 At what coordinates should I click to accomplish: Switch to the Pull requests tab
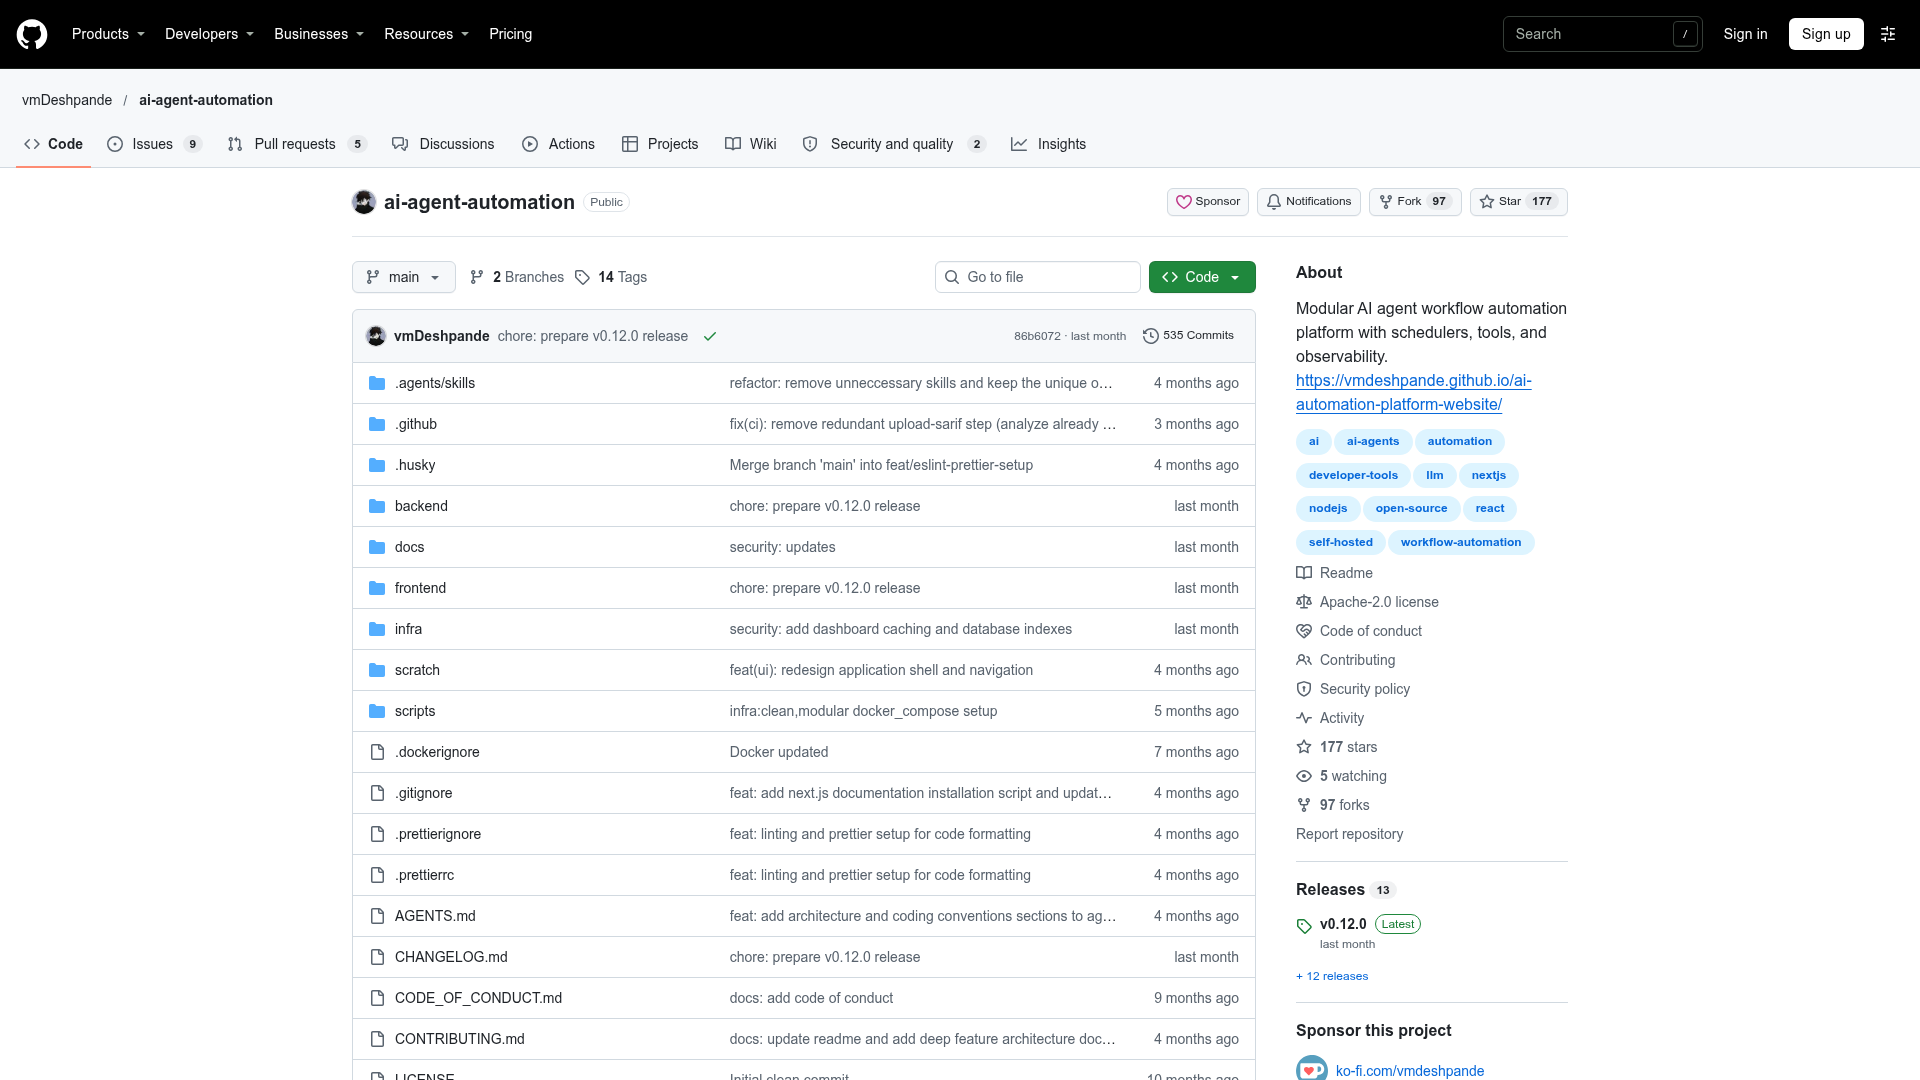297,144
